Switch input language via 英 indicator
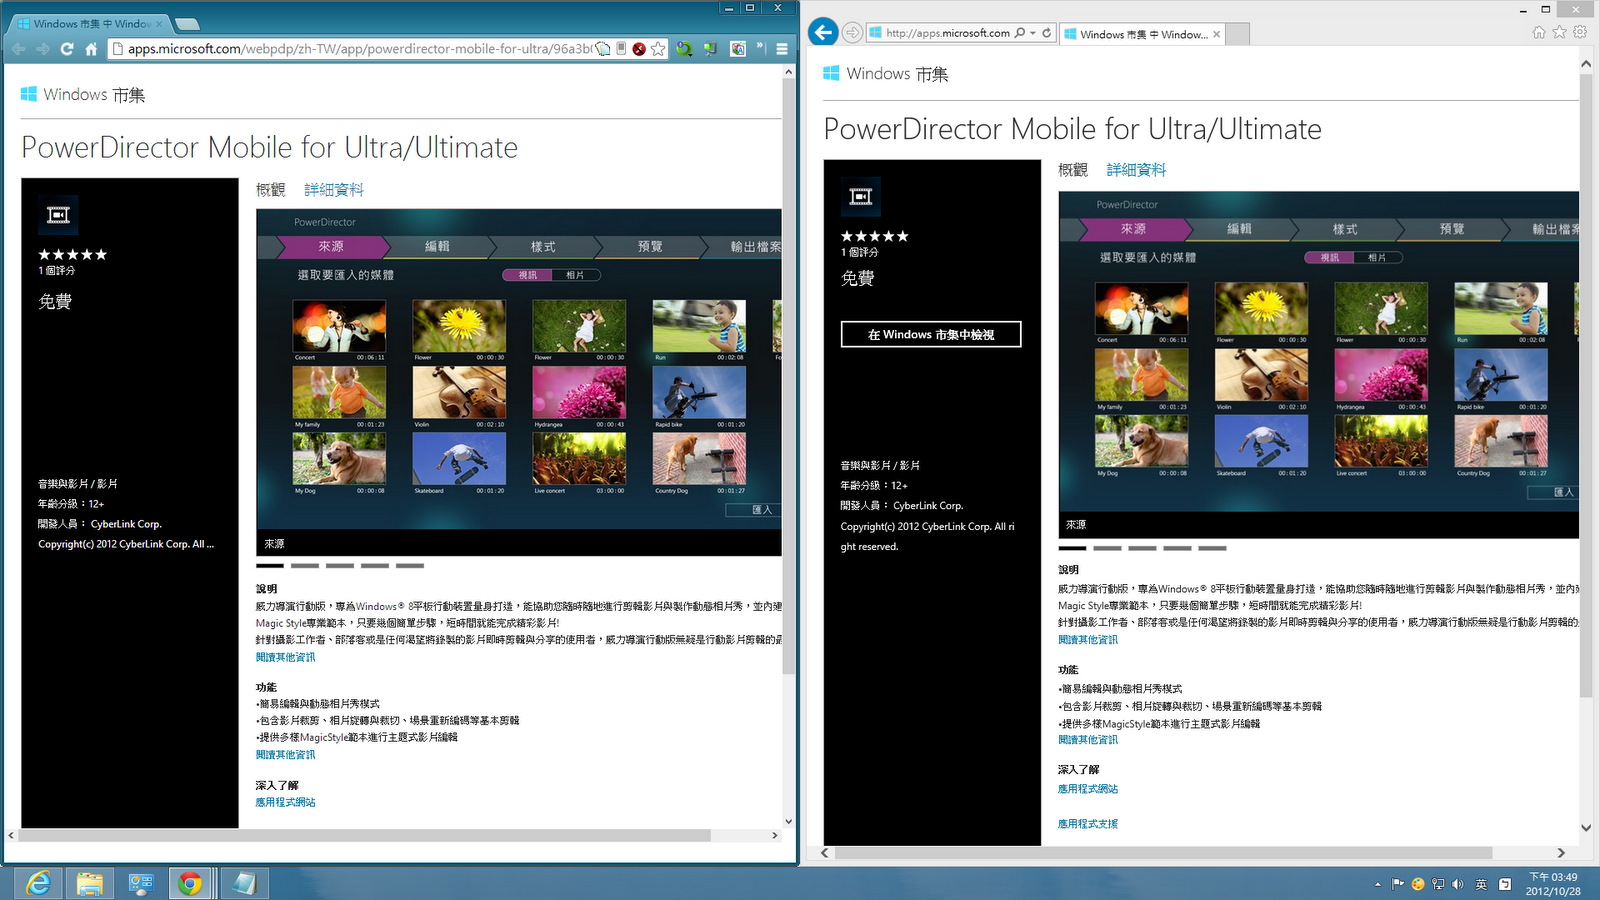The width and height of the screenshot is (1600, 900). (x=1481, y=884)
